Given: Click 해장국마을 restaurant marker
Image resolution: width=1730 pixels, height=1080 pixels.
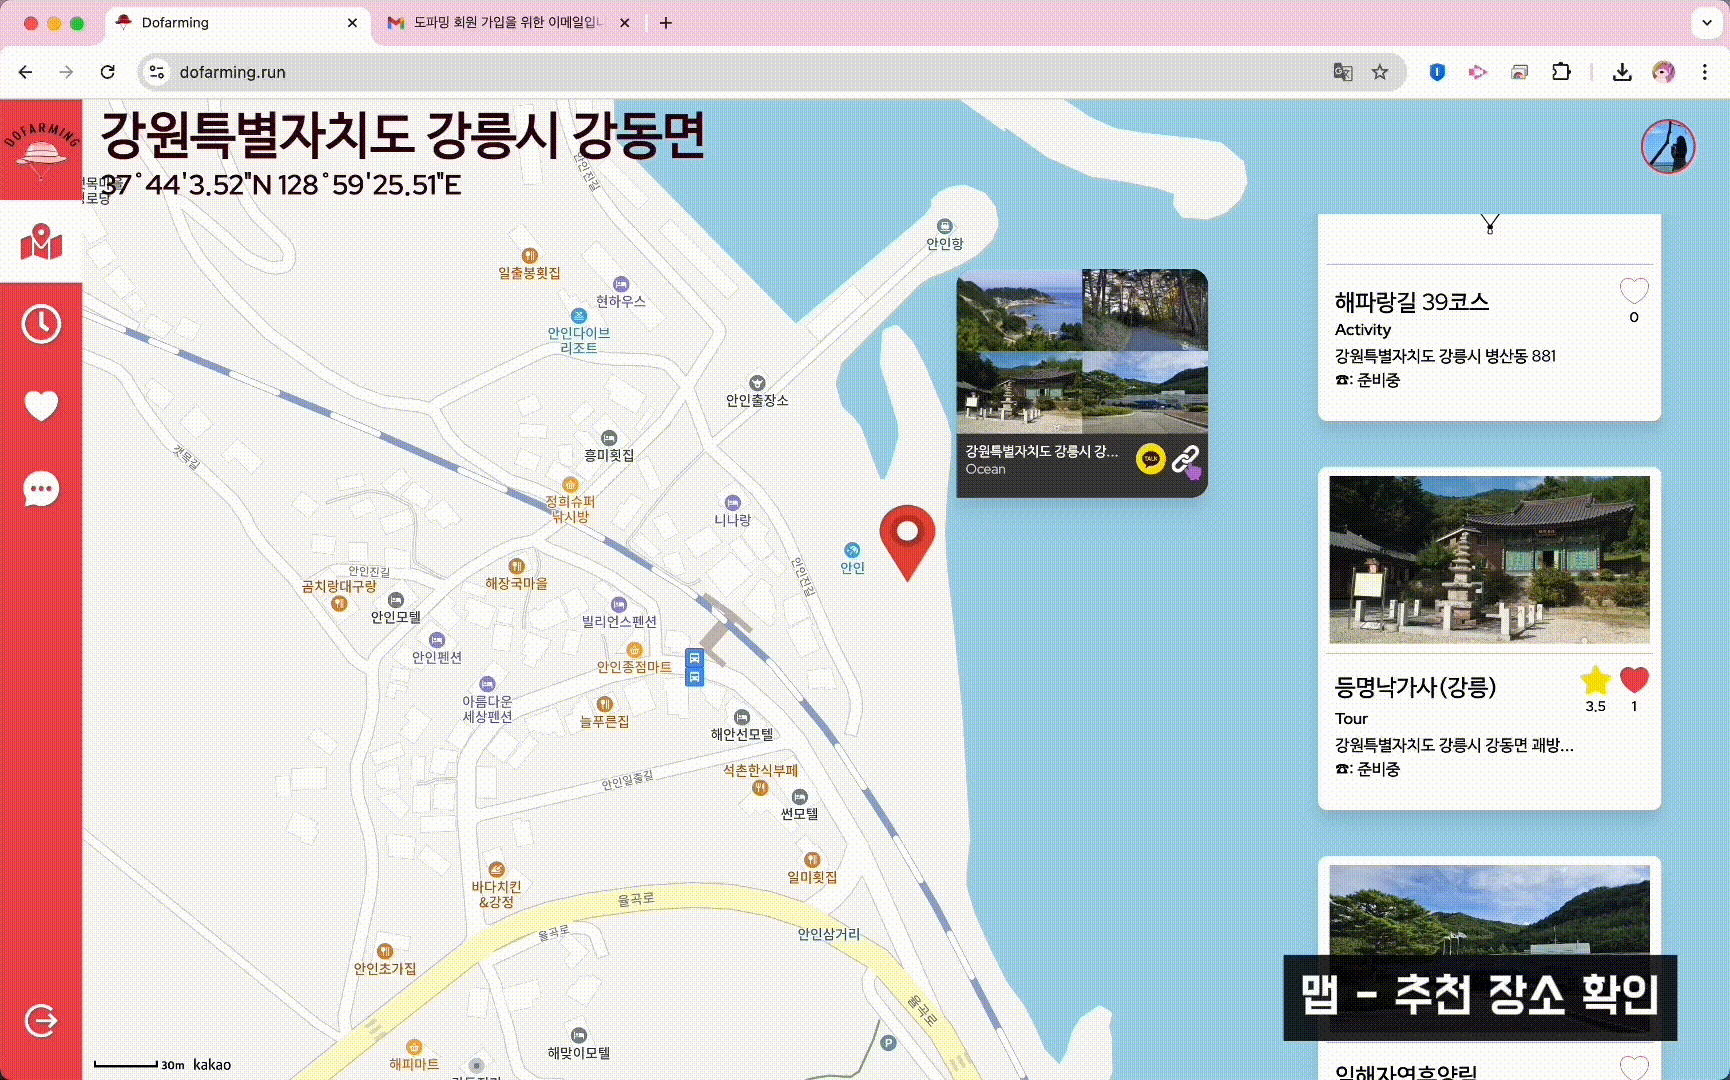Looking at the screenshot, I should (x=516, y=566).
